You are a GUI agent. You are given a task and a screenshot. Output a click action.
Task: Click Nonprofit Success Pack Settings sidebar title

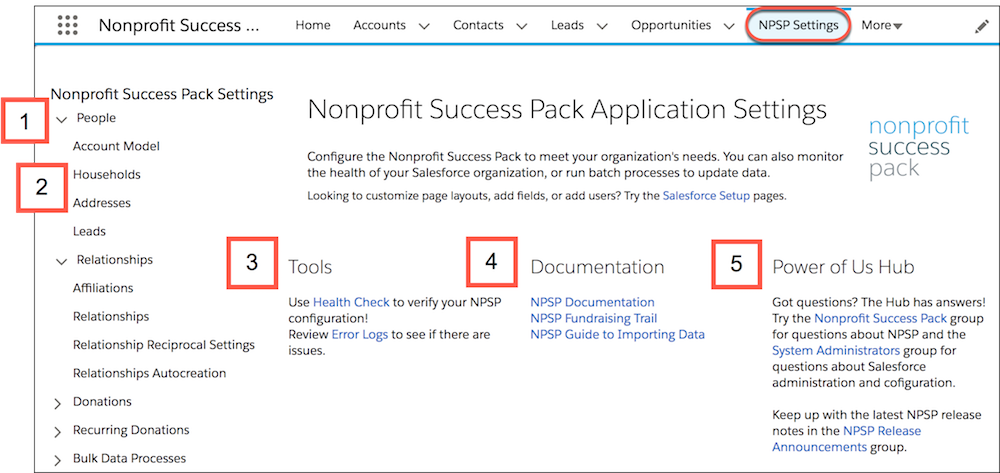pyautogui.click(x=162, y=94)
